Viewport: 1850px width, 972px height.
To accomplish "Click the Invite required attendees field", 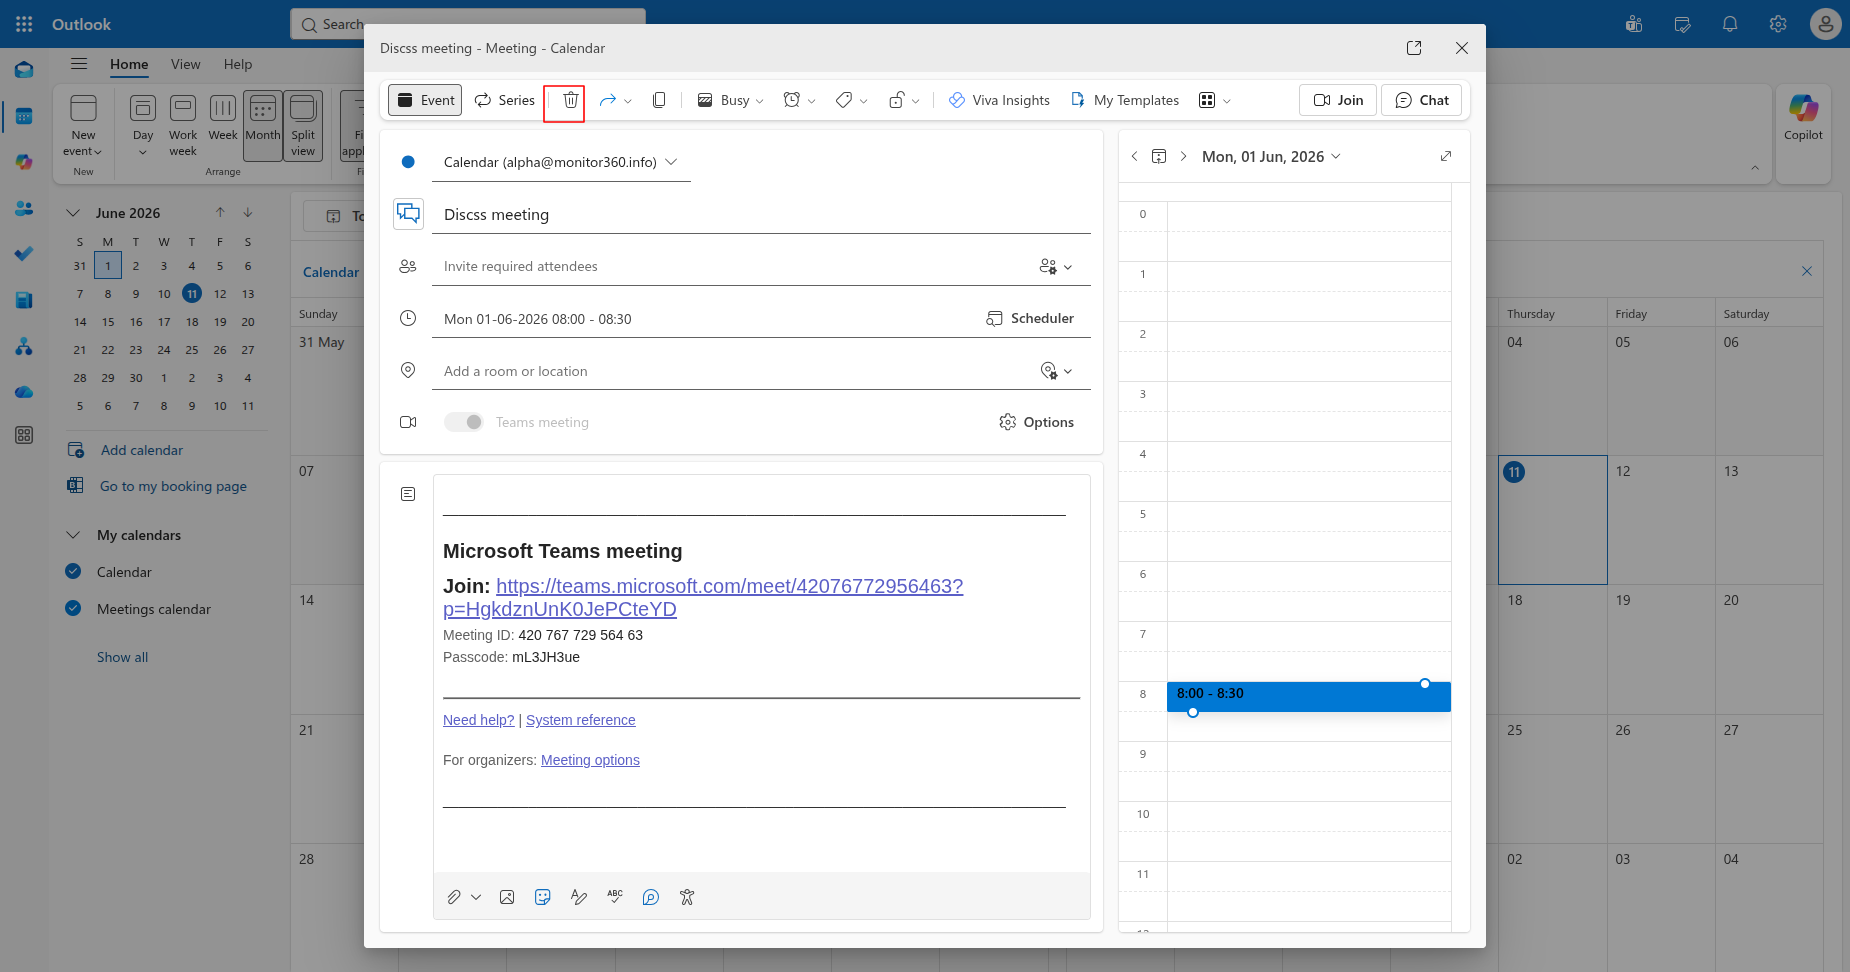I will [x=735, y=266].
